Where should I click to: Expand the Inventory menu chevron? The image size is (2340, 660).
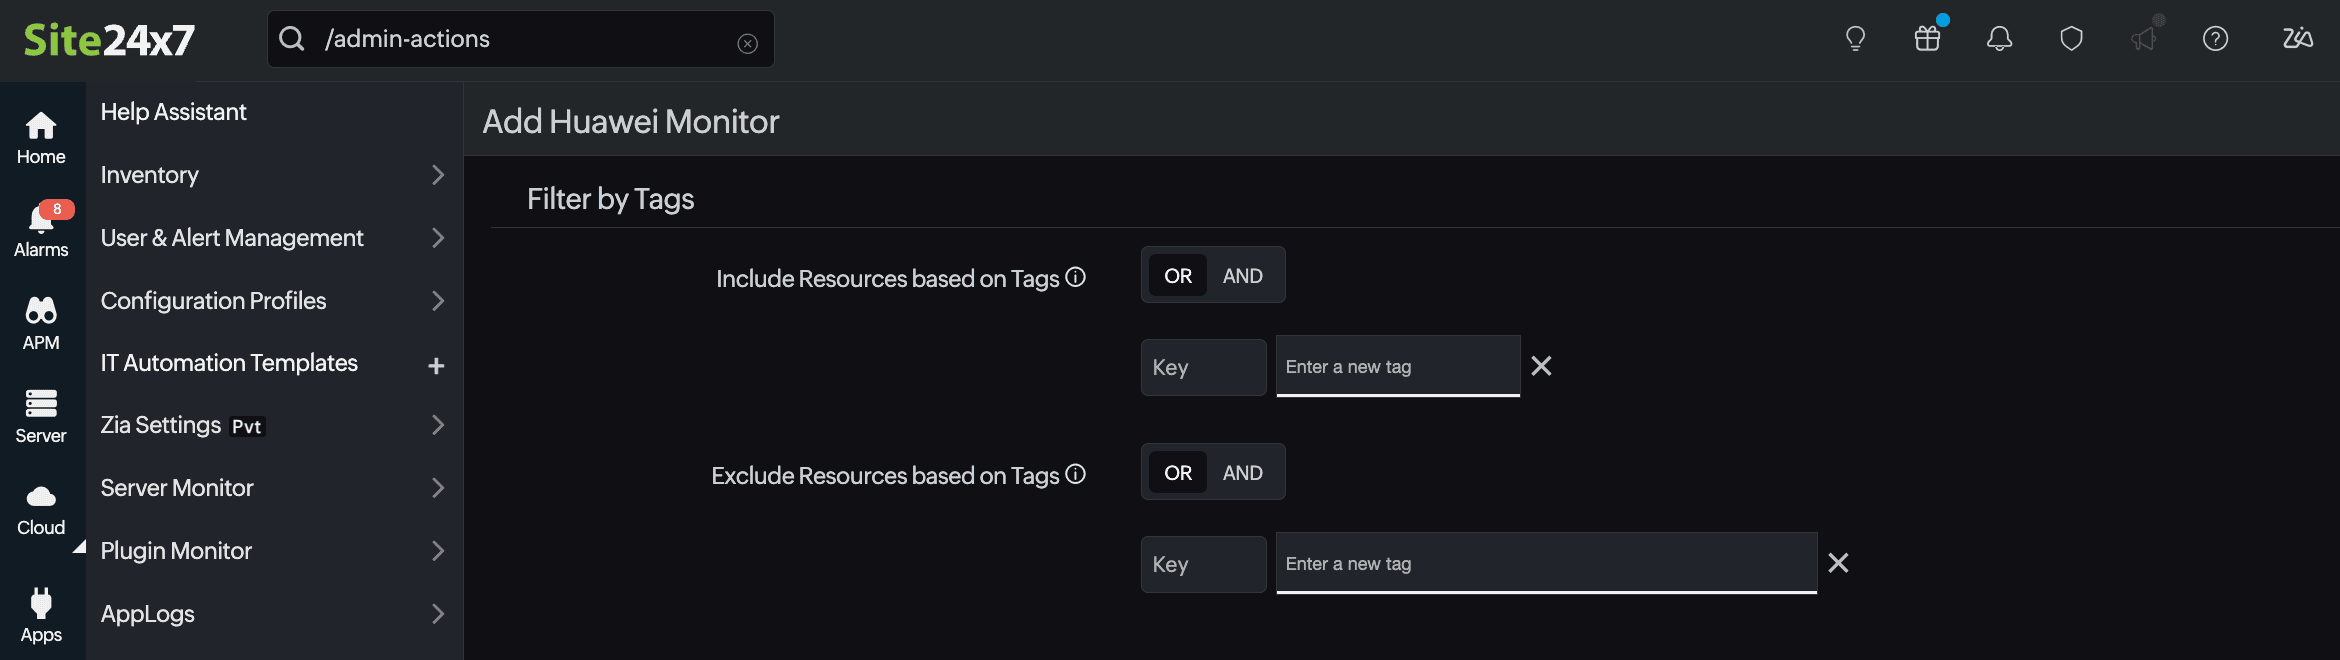click(x=437, y=175)
